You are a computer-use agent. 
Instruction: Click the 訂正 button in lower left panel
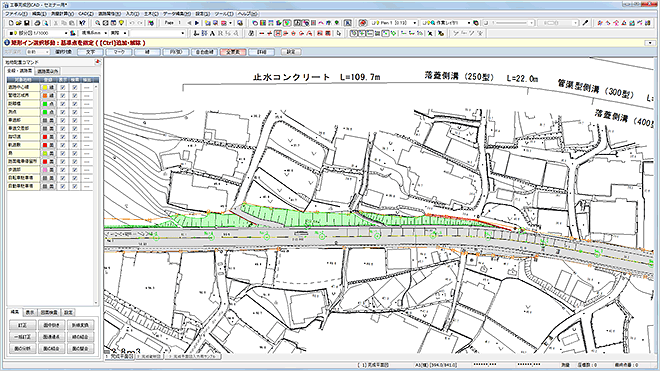pyautogui.click(x=22, y=325)
